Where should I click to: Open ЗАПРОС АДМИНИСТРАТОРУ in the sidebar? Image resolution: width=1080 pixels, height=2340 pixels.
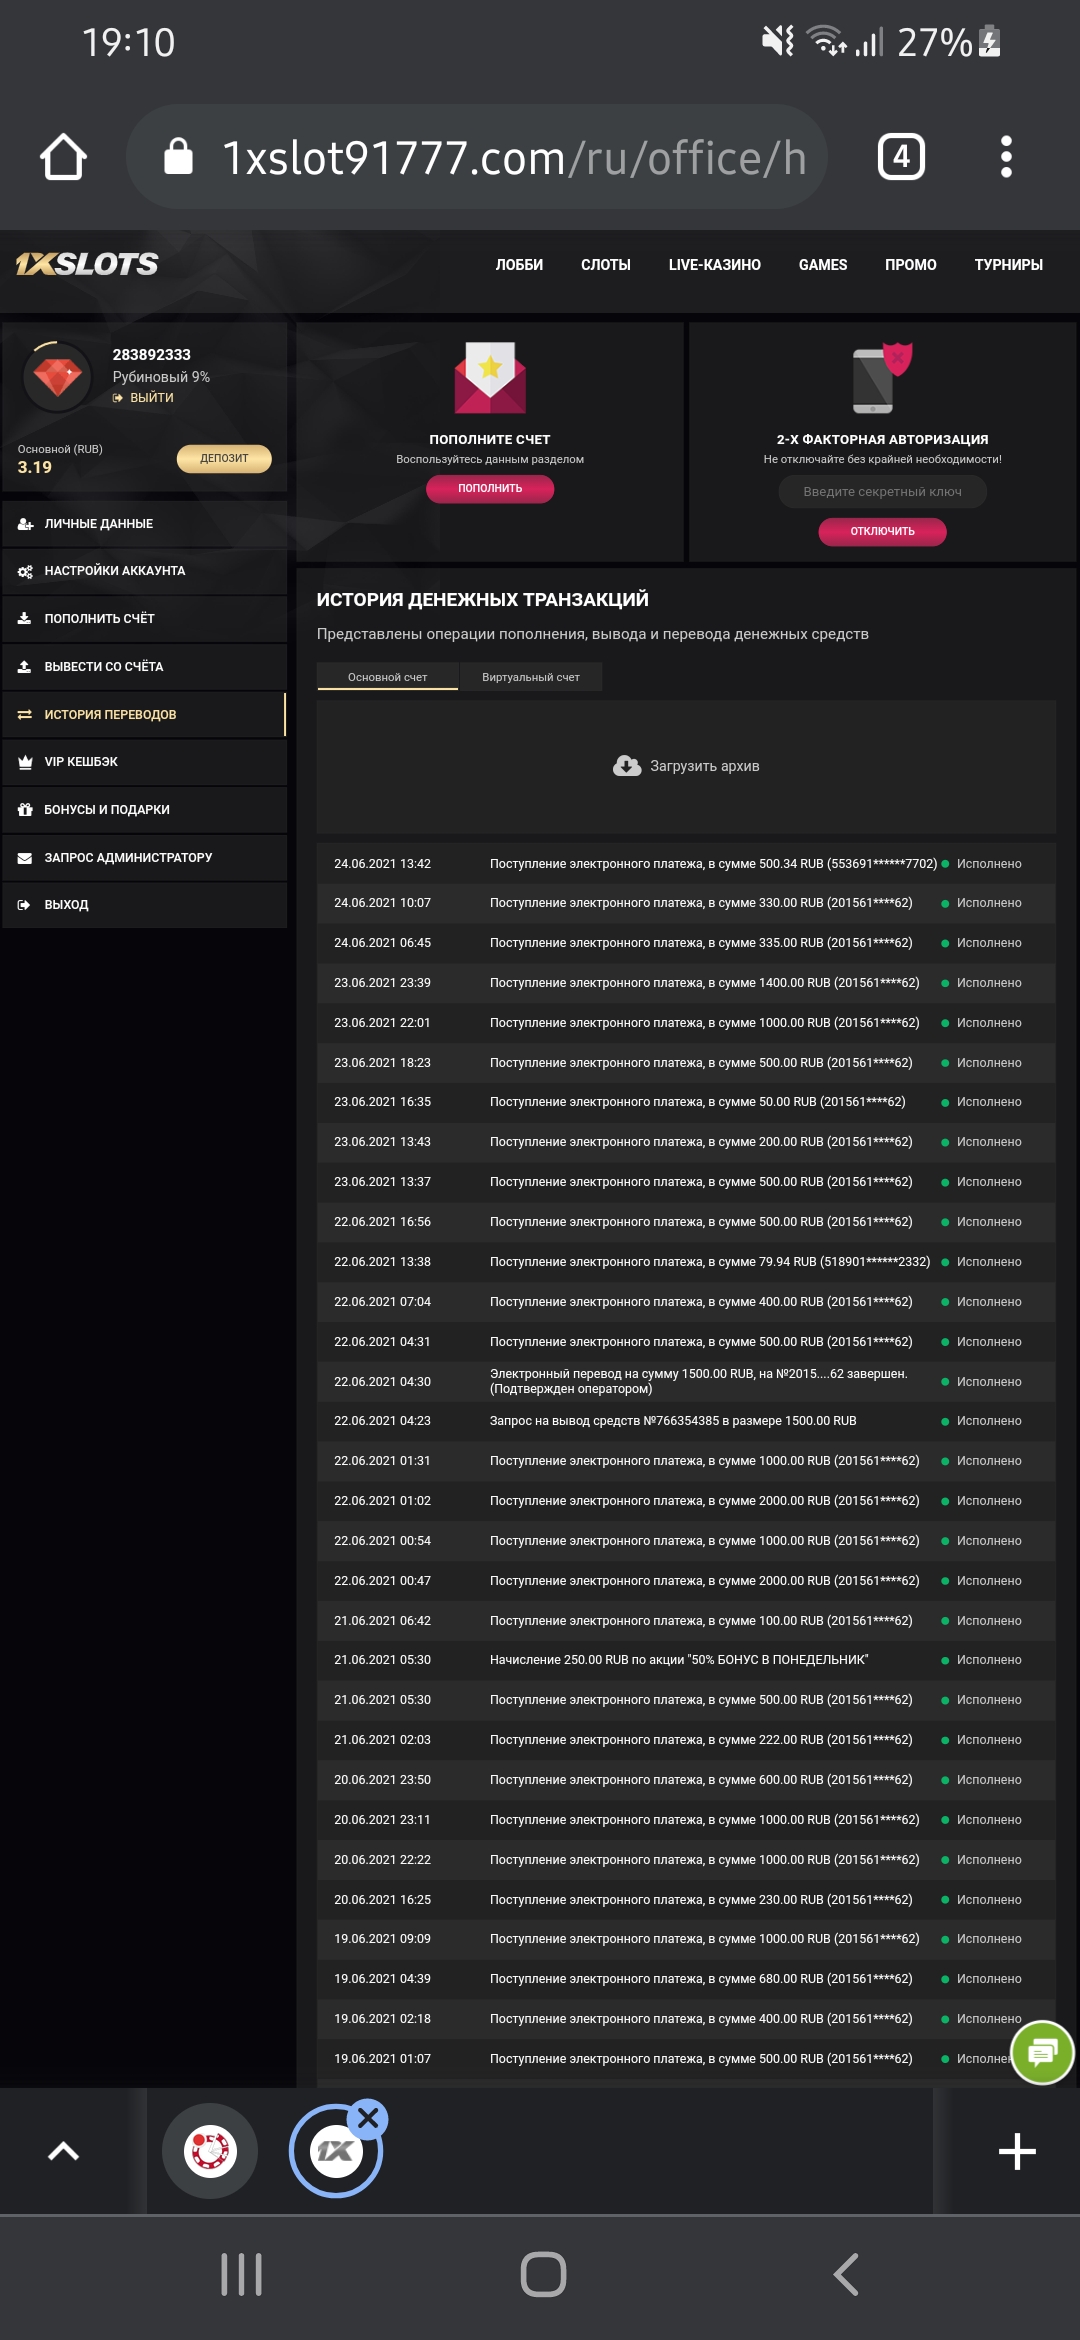tap(145, 858)
